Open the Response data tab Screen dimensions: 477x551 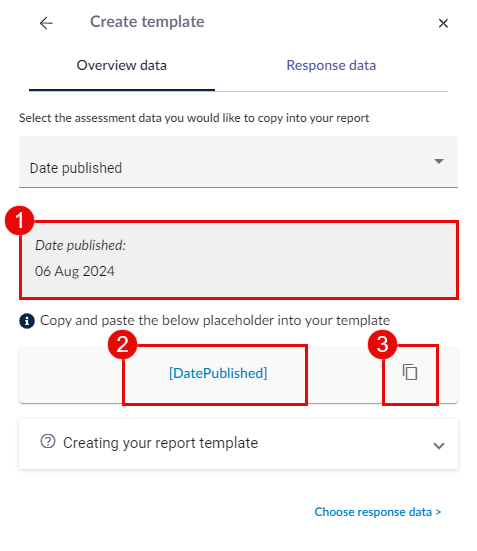331,65
